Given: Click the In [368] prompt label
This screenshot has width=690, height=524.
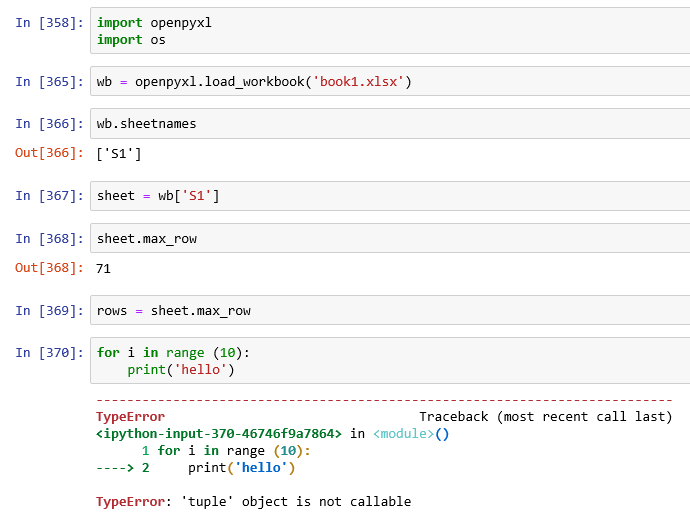Looking at the screenshot, I should pyautogui.click(x=50, y=239).
